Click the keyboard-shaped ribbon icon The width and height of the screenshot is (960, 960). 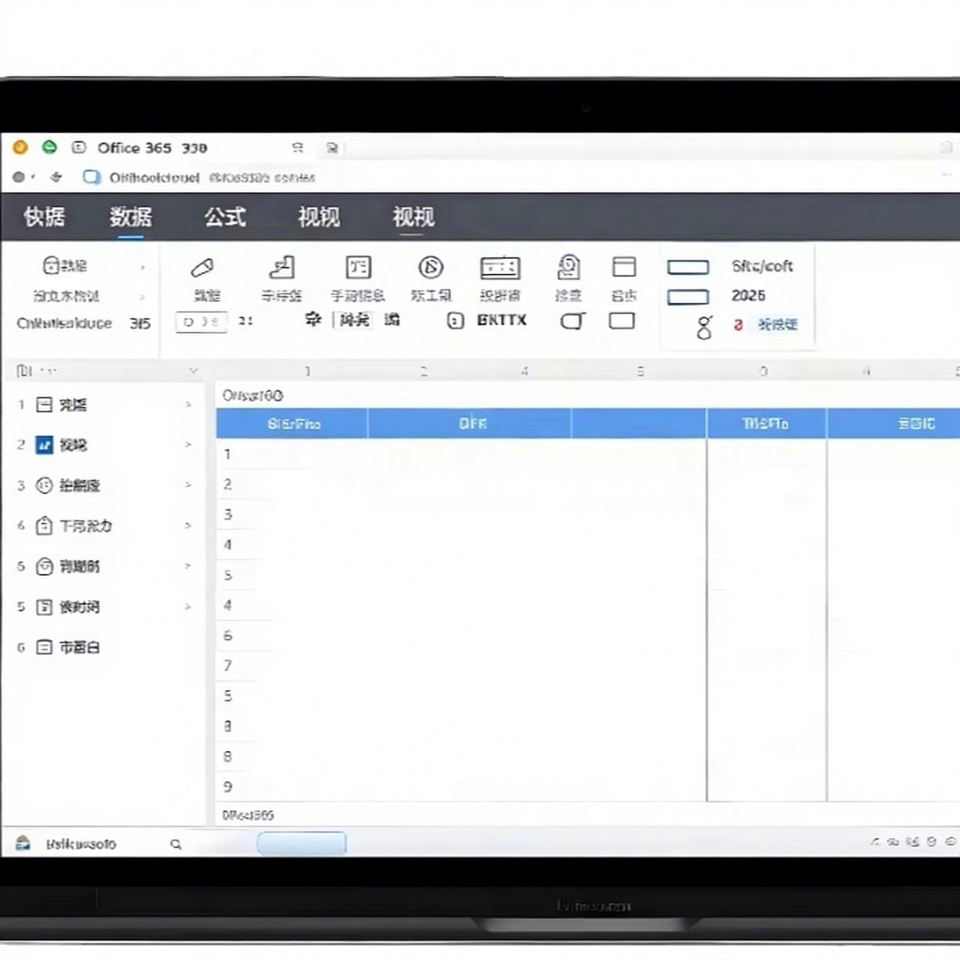click(500, 268)
